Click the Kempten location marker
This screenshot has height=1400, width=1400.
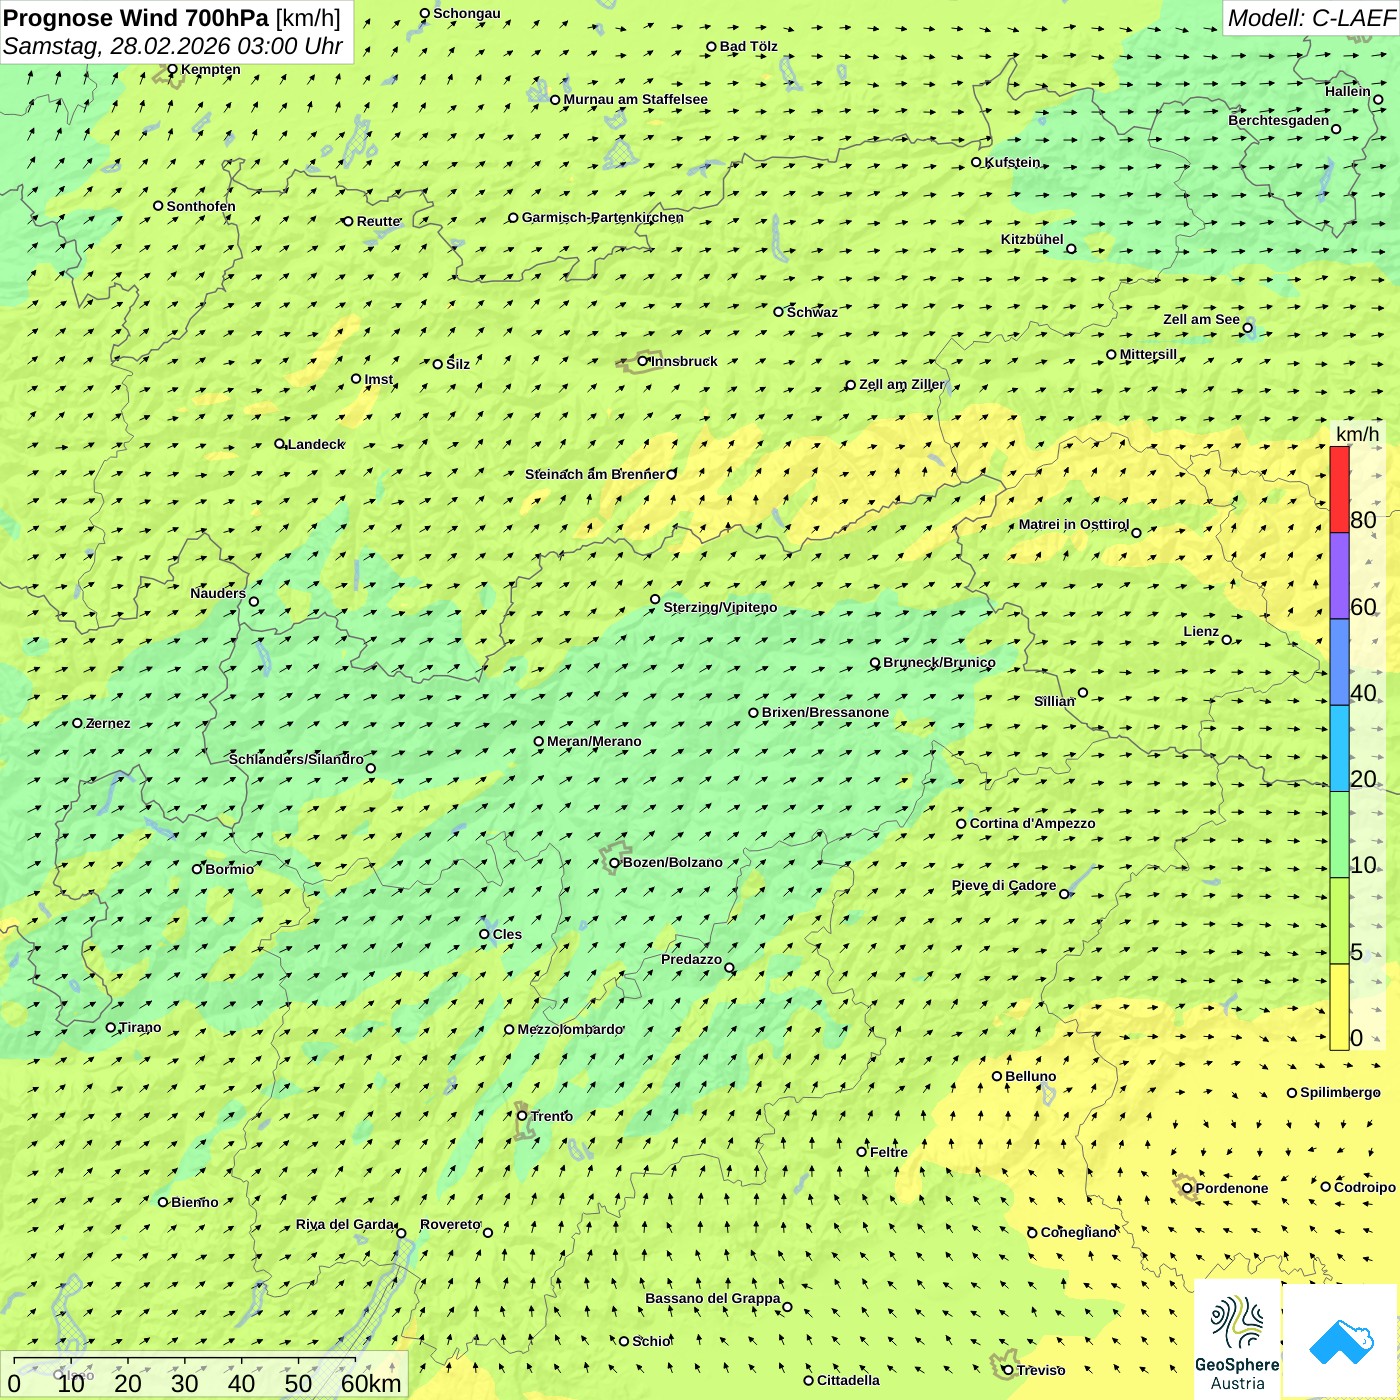point(172,70)
